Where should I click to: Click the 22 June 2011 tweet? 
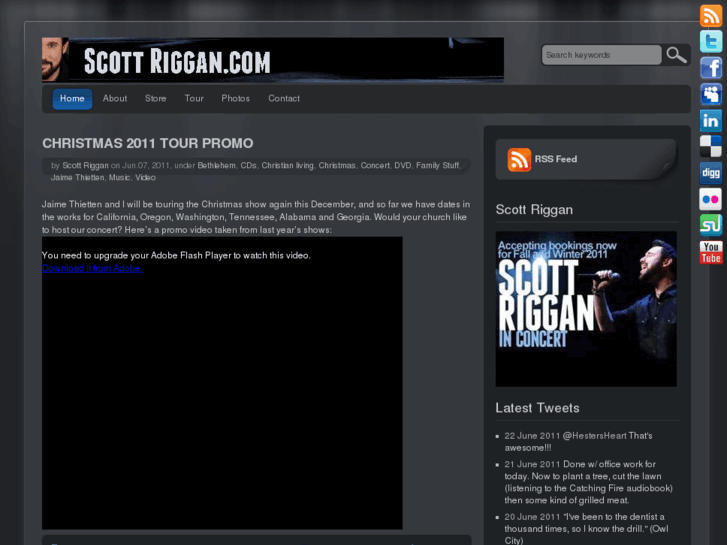coord(578,442)
